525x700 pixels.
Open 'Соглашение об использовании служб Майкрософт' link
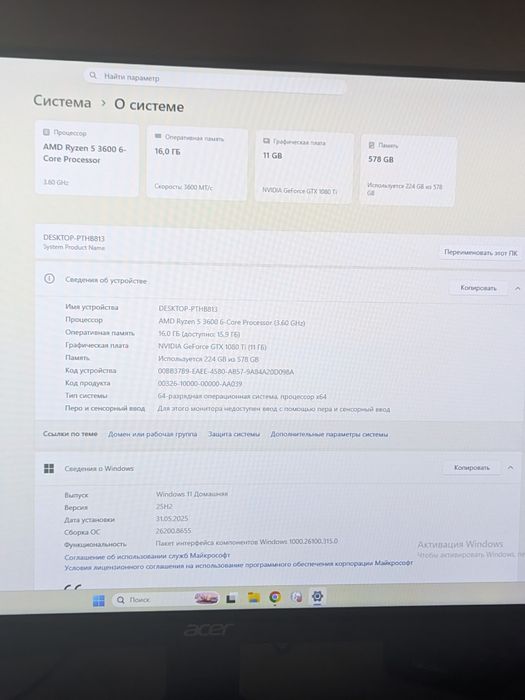point(147,556)
